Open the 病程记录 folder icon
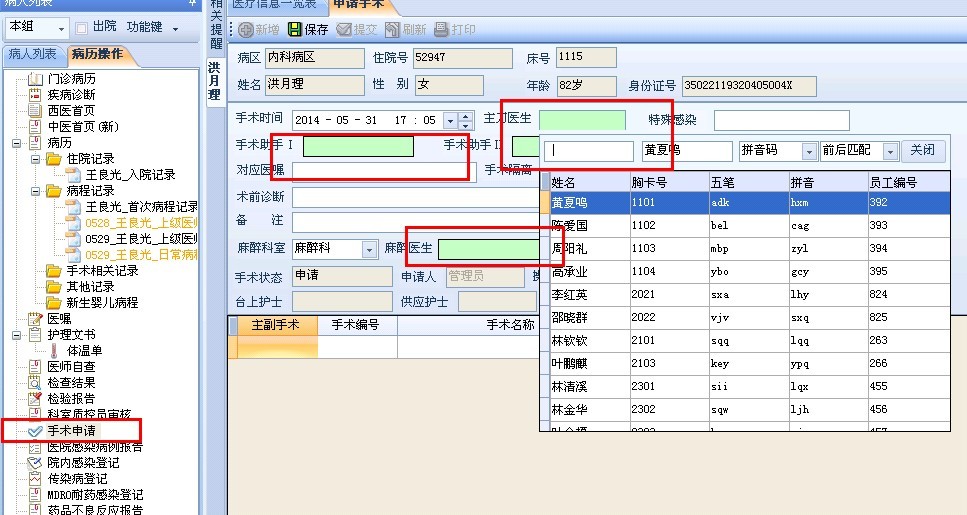This screenshot has height=515, width=967. [x=54, y=191]
